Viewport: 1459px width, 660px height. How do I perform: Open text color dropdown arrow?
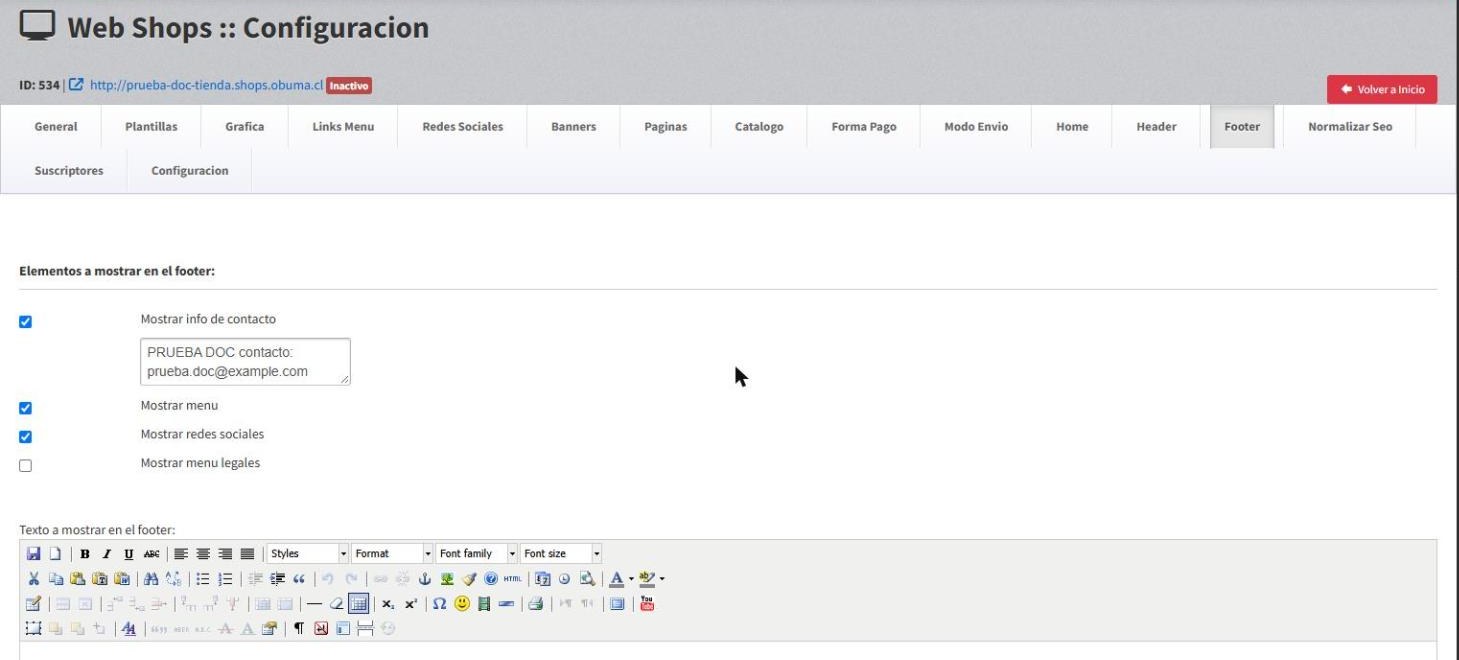[x=631, y=578]
